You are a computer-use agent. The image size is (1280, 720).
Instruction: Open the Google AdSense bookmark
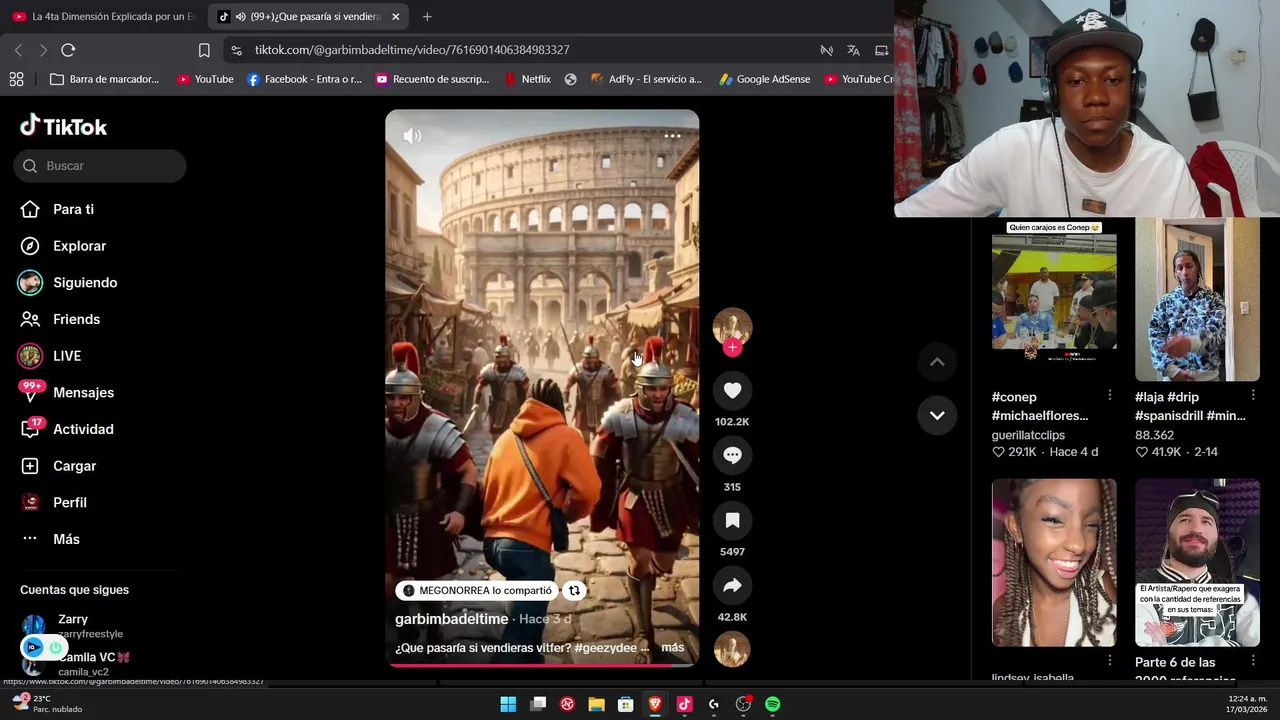coord(764,79)
